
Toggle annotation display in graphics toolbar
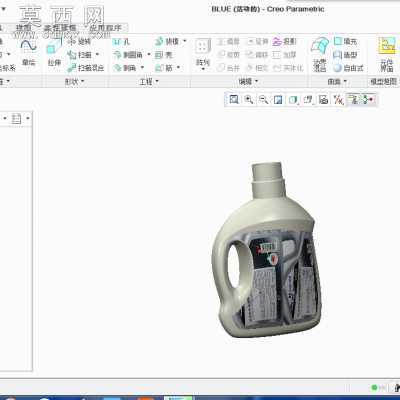353,99
